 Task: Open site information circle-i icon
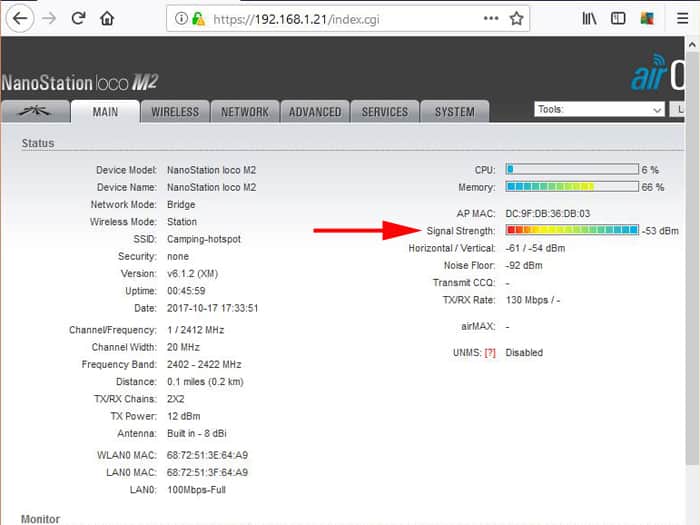[x=180, y=19]
